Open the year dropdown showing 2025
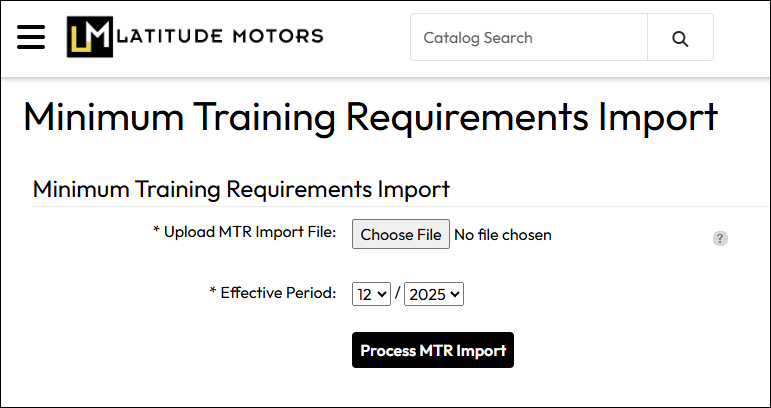The width and height of the screenshot is (771, 408). click(434, 294)
